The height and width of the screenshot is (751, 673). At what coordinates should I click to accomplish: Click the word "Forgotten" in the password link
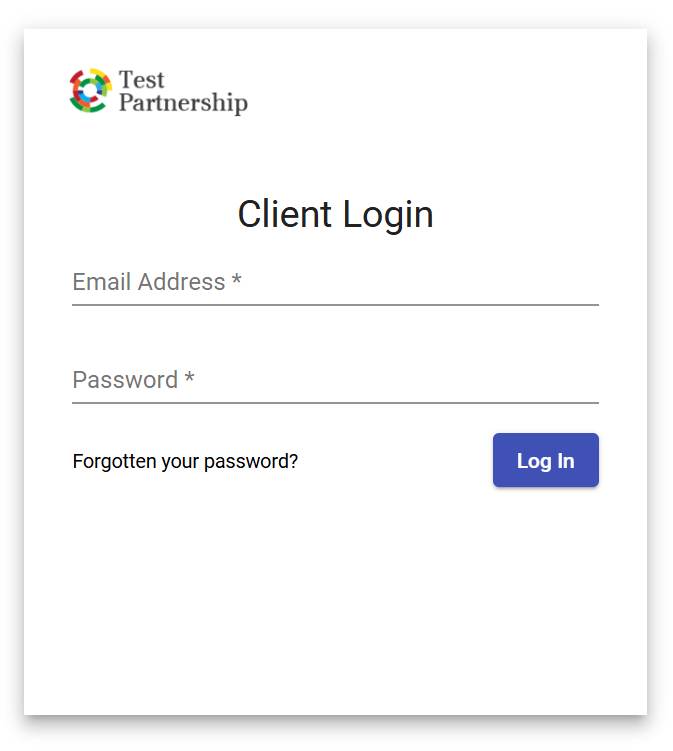(x=114, y=461)
